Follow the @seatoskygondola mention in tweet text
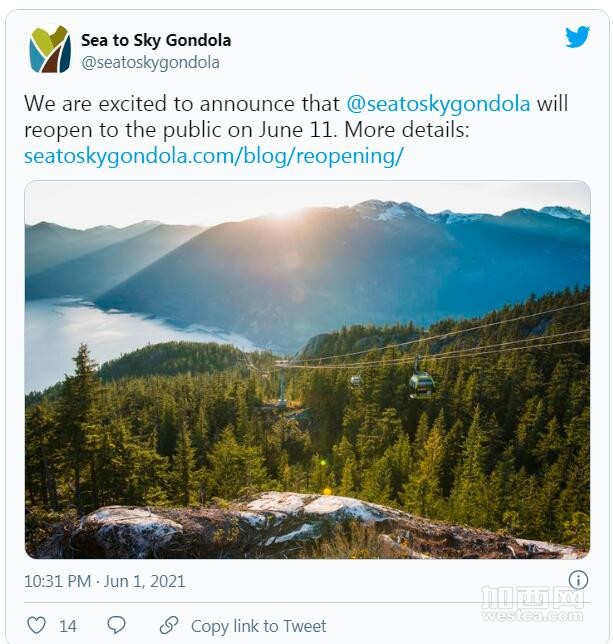Screen dimensions: 613x644 pyautogui.click(x=438, y=104)
